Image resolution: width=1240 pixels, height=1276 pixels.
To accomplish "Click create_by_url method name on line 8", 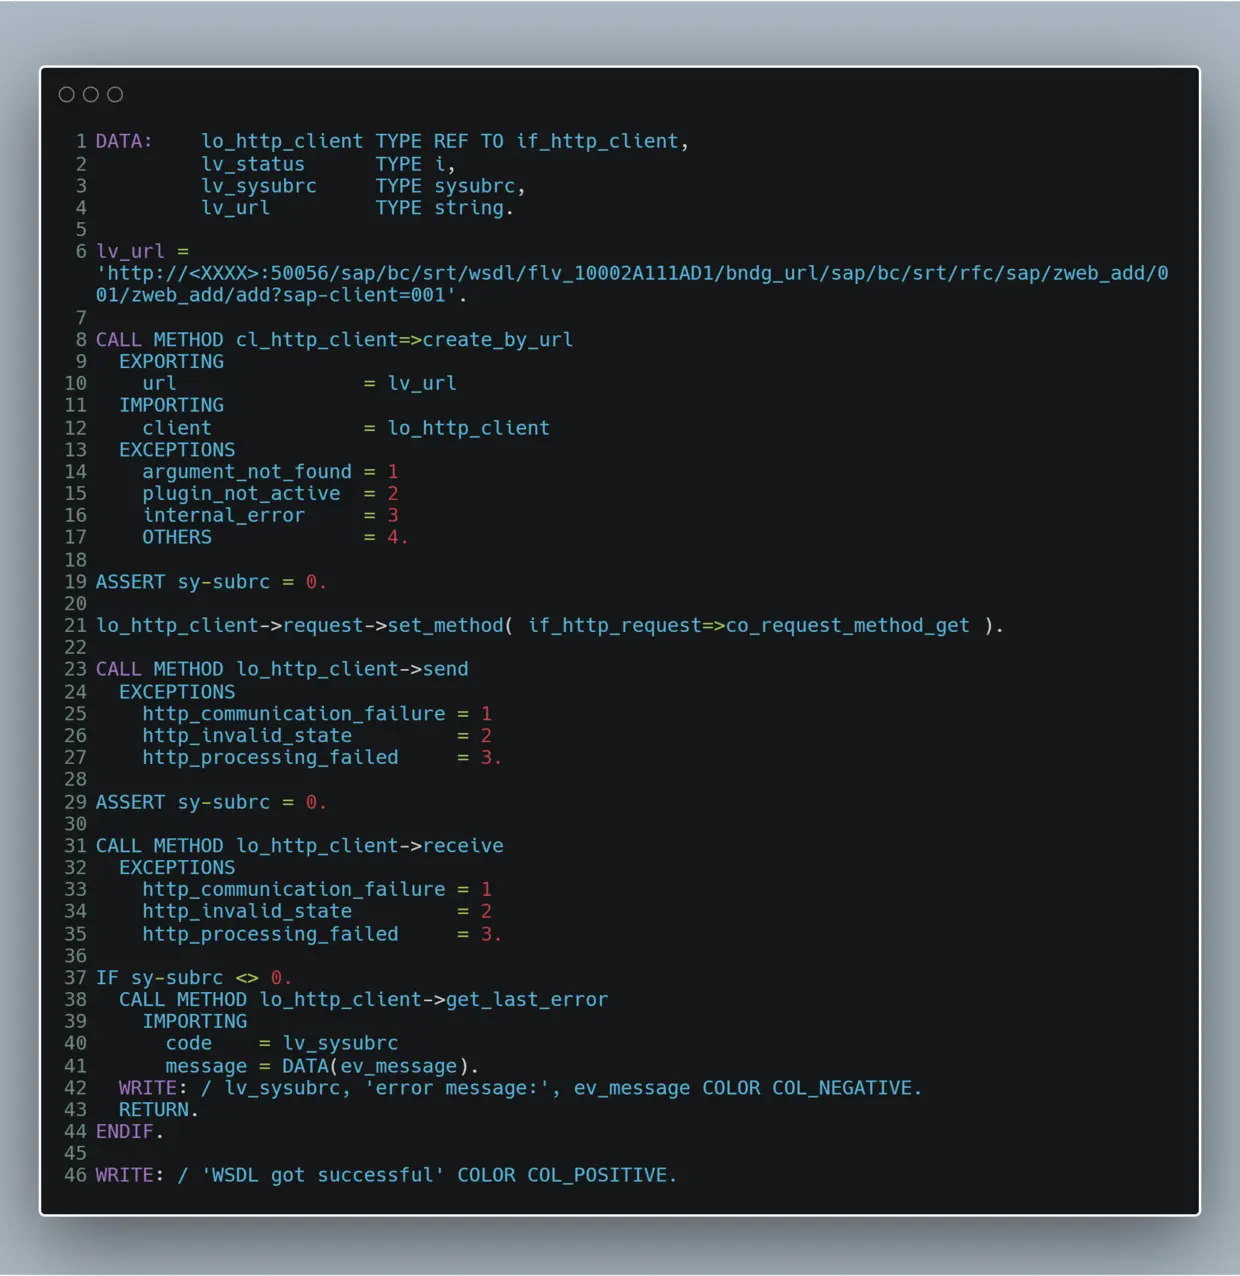I will (498, 340).
